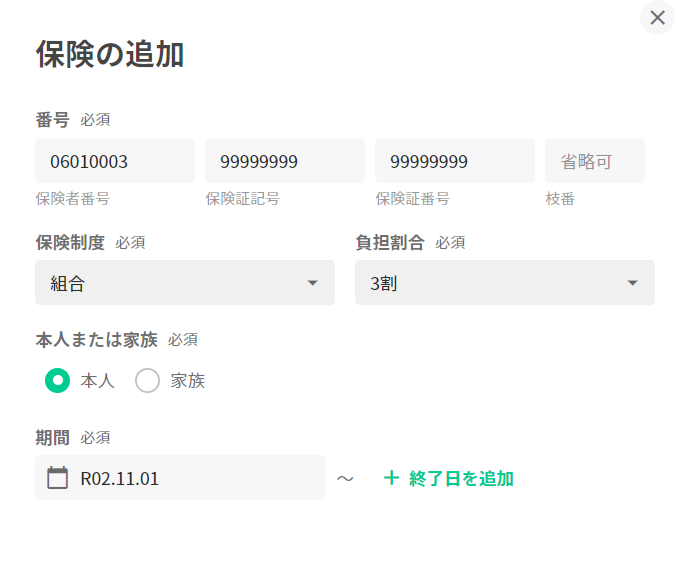
Task: Click the plus icon beside 終了日を追加
Action: coord(391,478)
